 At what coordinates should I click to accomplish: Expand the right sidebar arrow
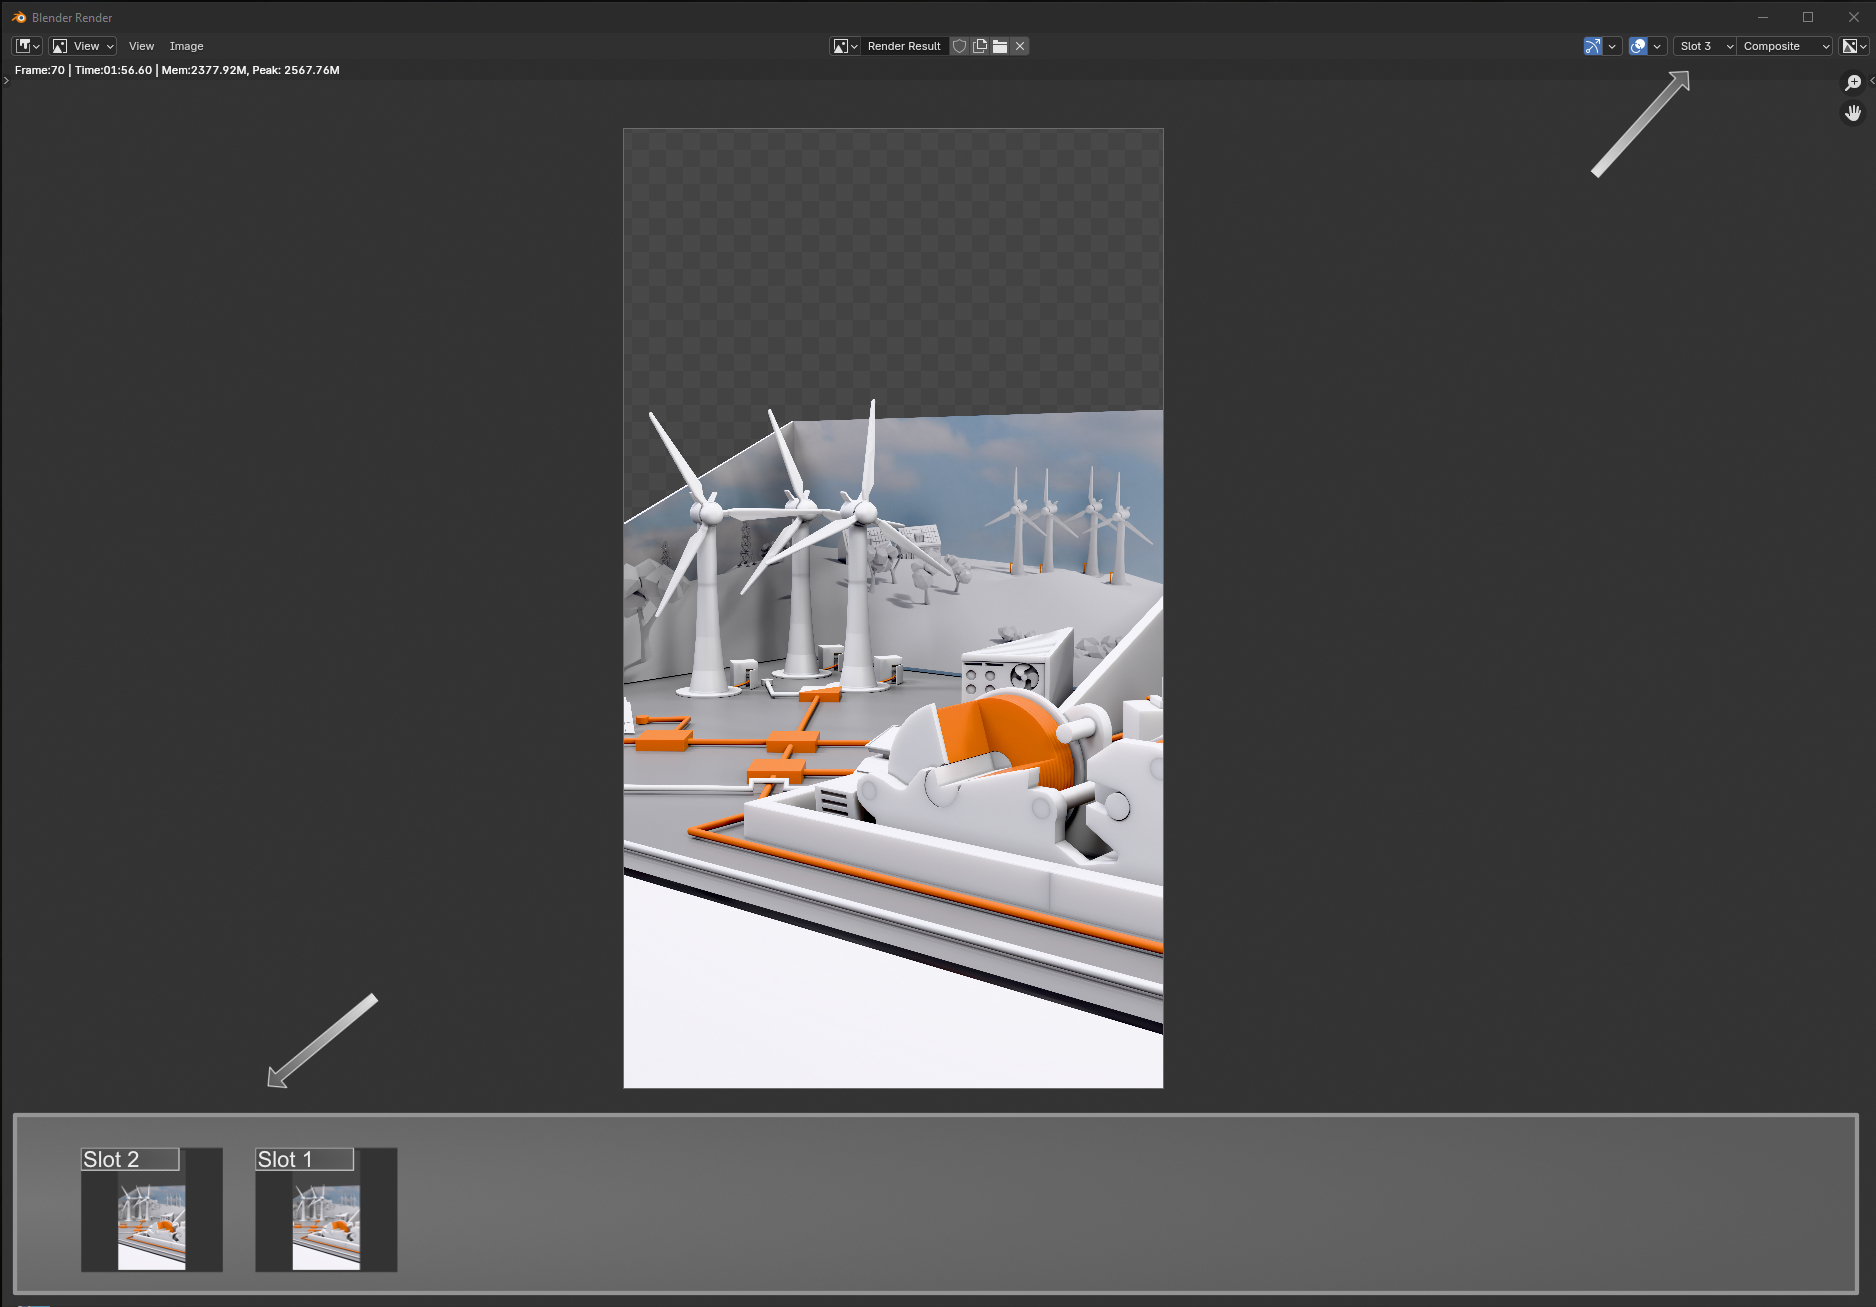pyautogui.click(x=1871, y=81)
